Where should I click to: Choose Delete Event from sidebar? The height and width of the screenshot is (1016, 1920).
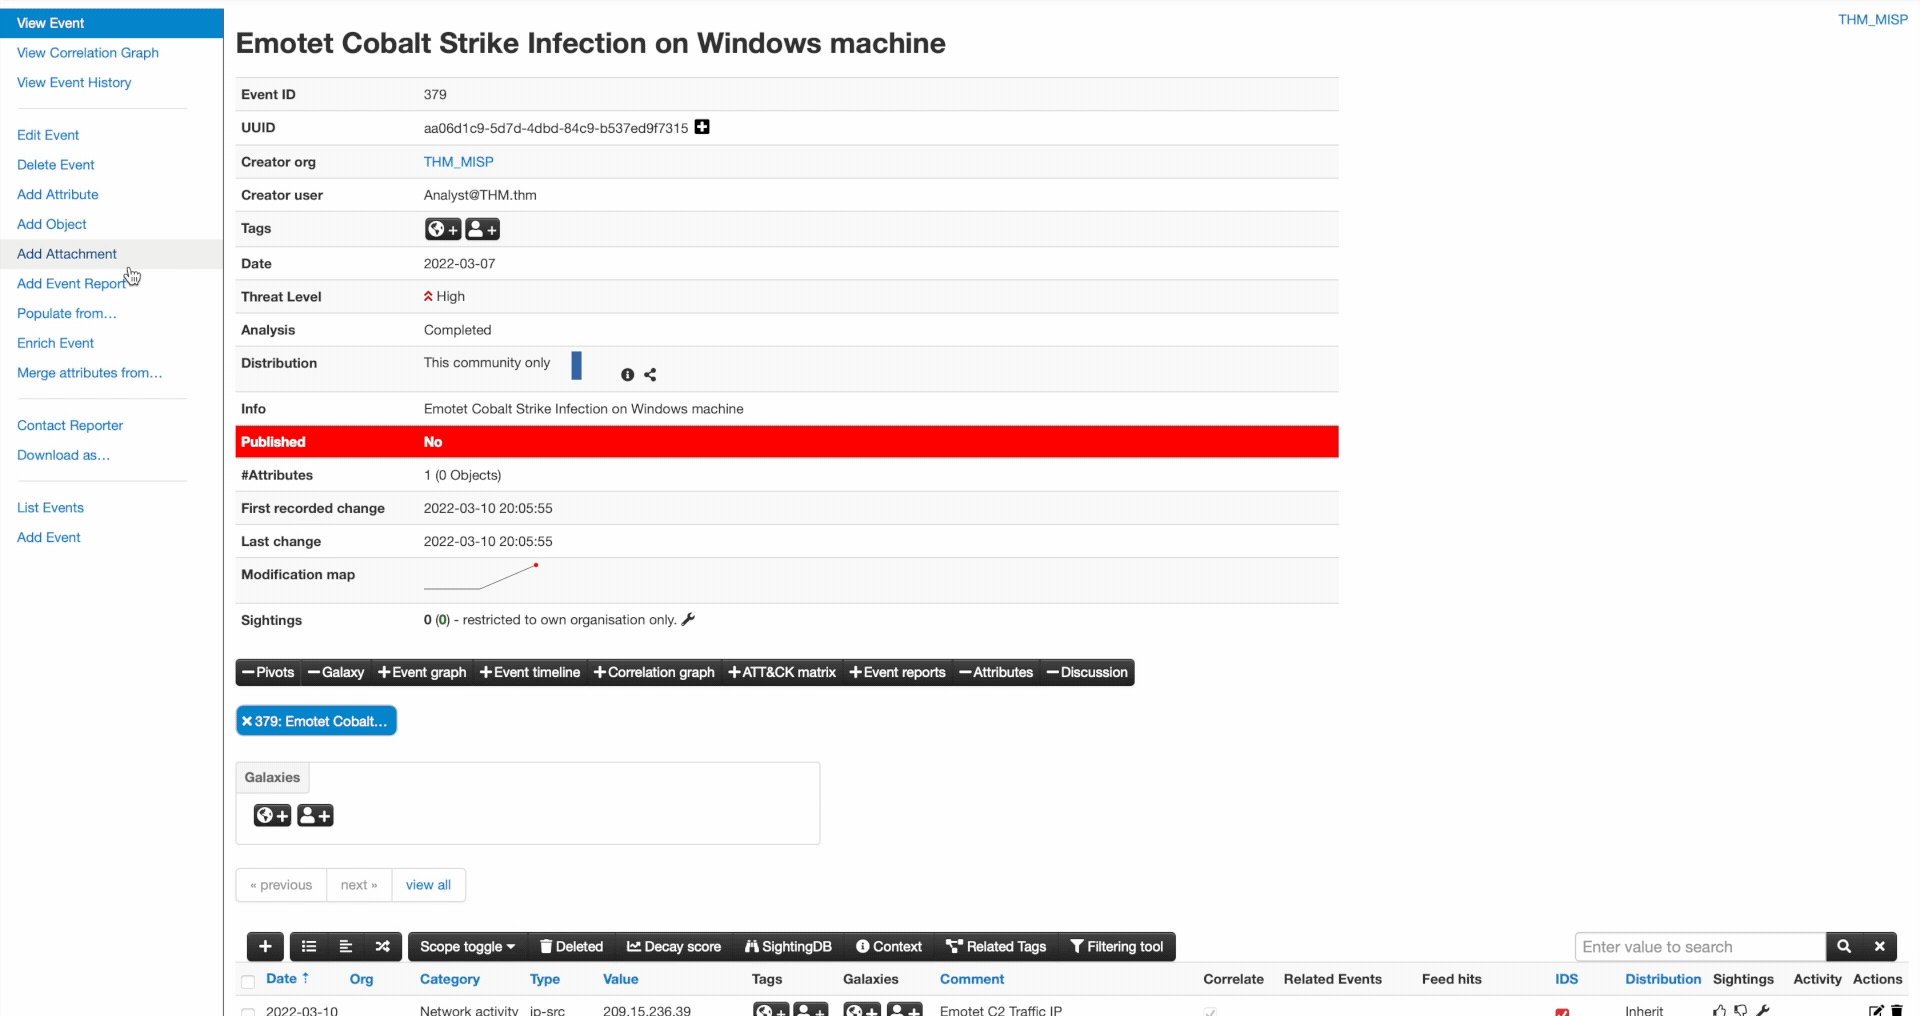coord(56,165)
